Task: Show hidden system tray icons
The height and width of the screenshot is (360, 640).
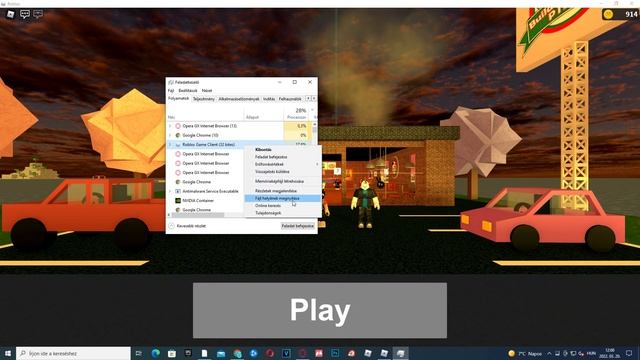Action: coord(549,353)
